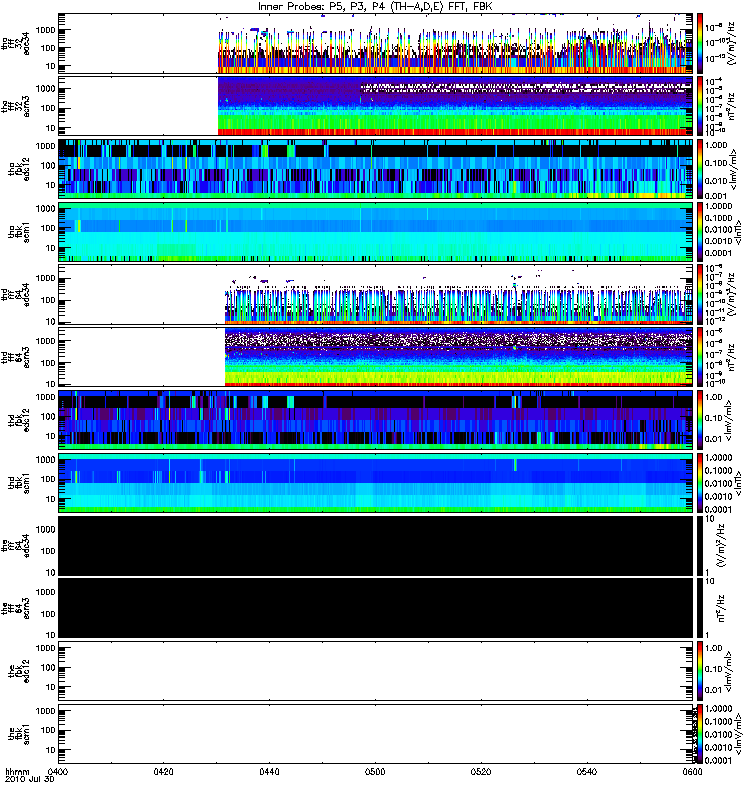Click the 'the fff 64 scm3' y-axis label
Viewport: 750px width, 800px height.
point(15,608)
